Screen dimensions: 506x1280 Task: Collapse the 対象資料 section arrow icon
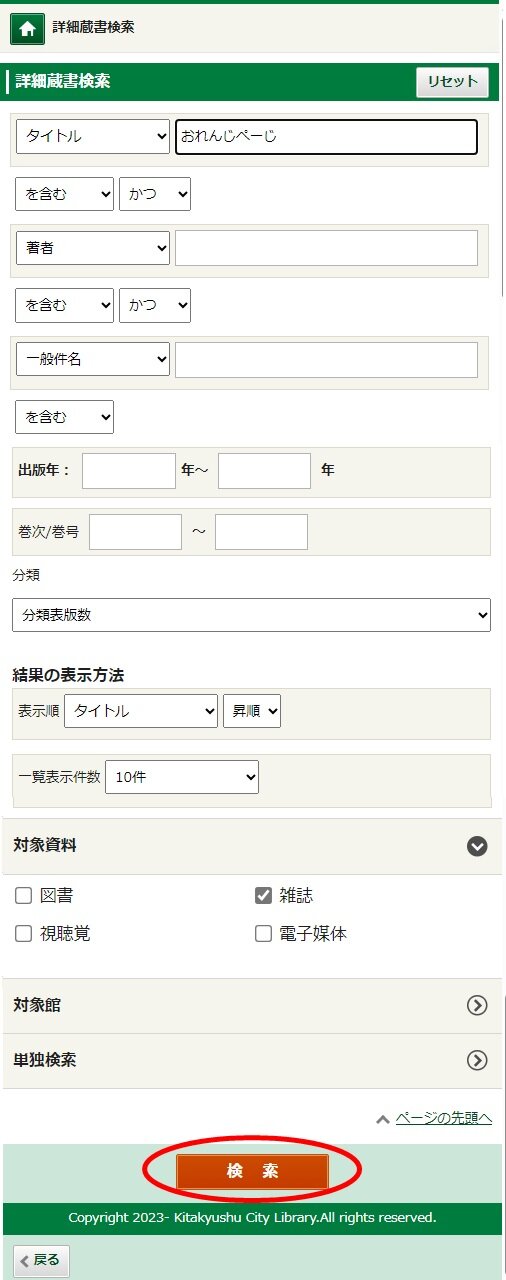click(x=477, y=846)
